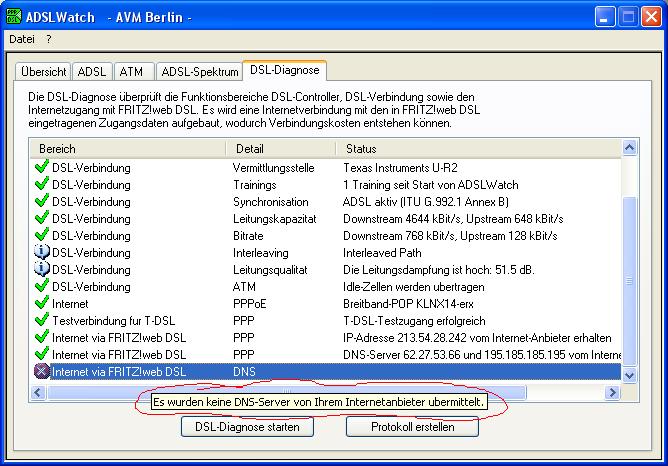The image size is (668, 466).
Task: Select the 'Interleaved Path' status
Action: tap(382, 253)
